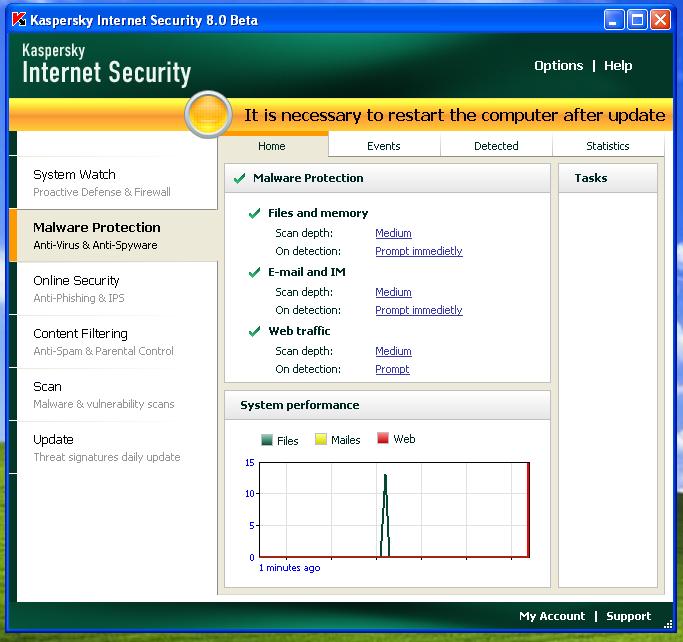
Task: Click the '1 minutes ago' graph label
Action: pos(289,568)
